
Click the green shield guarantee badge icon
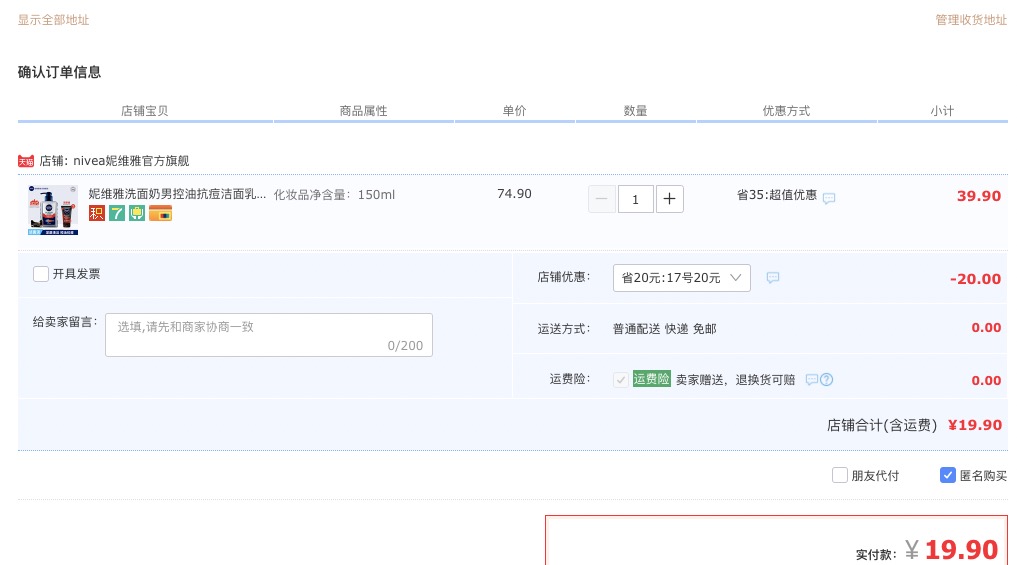pos(137,213)
